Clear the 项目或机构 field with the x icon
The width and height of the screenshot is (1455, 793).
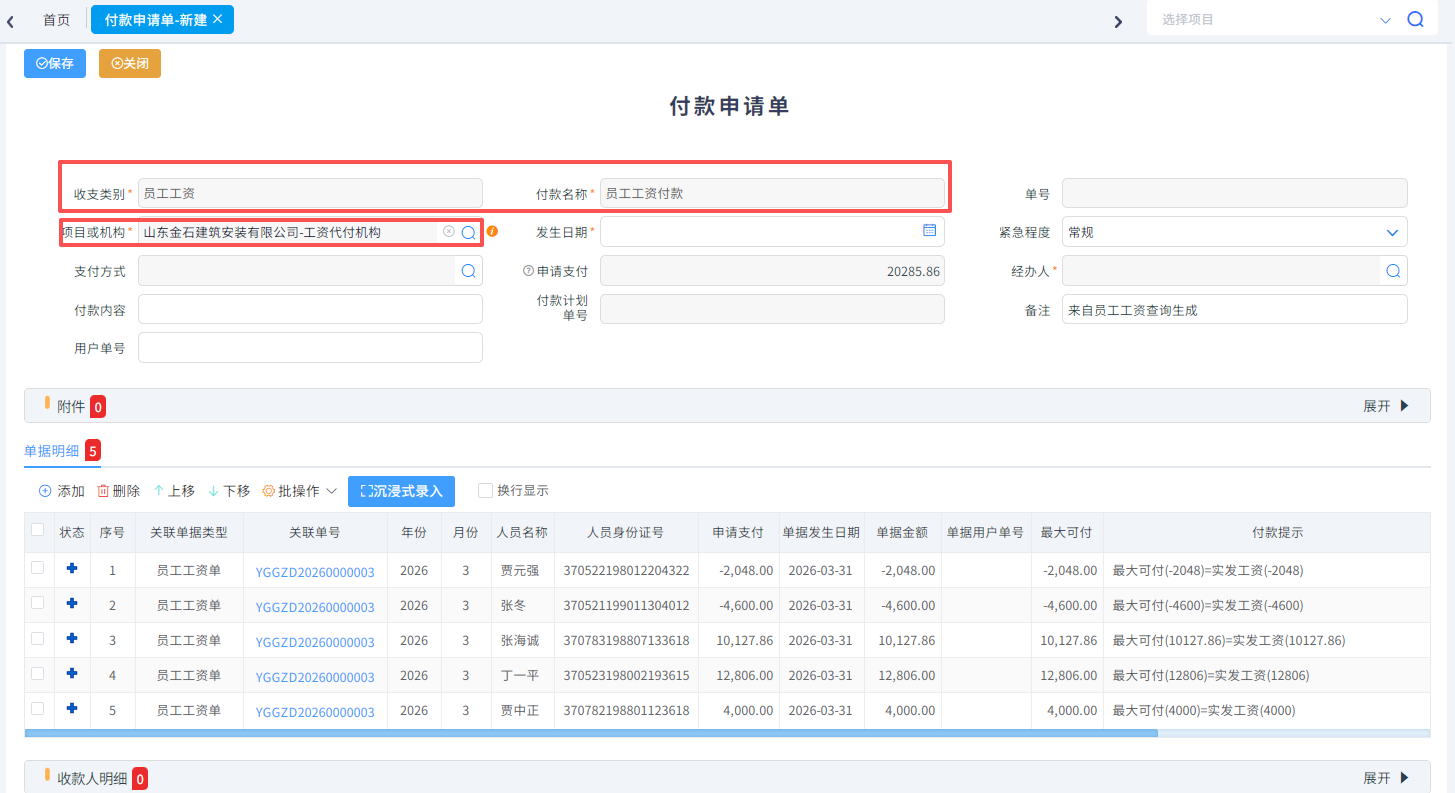click(x=449, y=231)
